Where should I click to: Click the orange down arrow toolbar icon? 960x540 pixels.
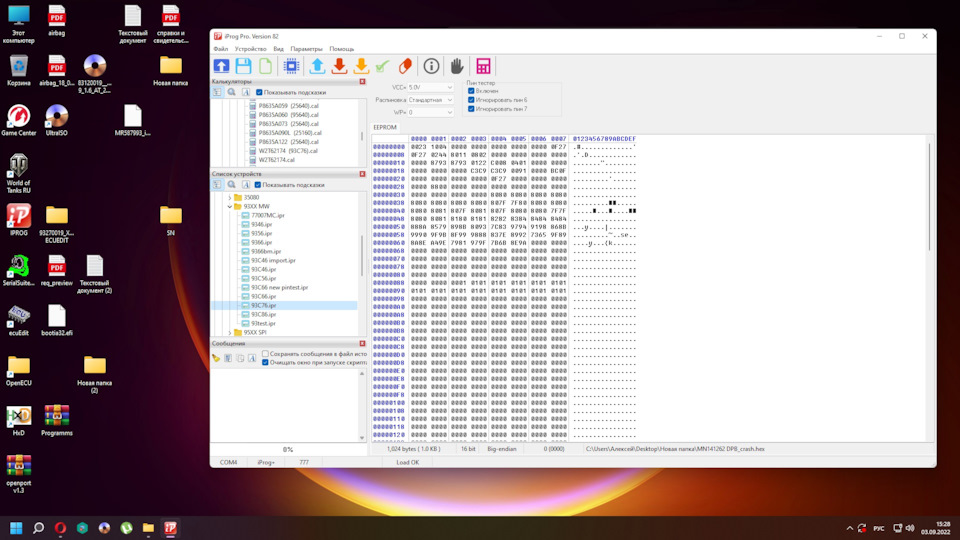(361, 66)
